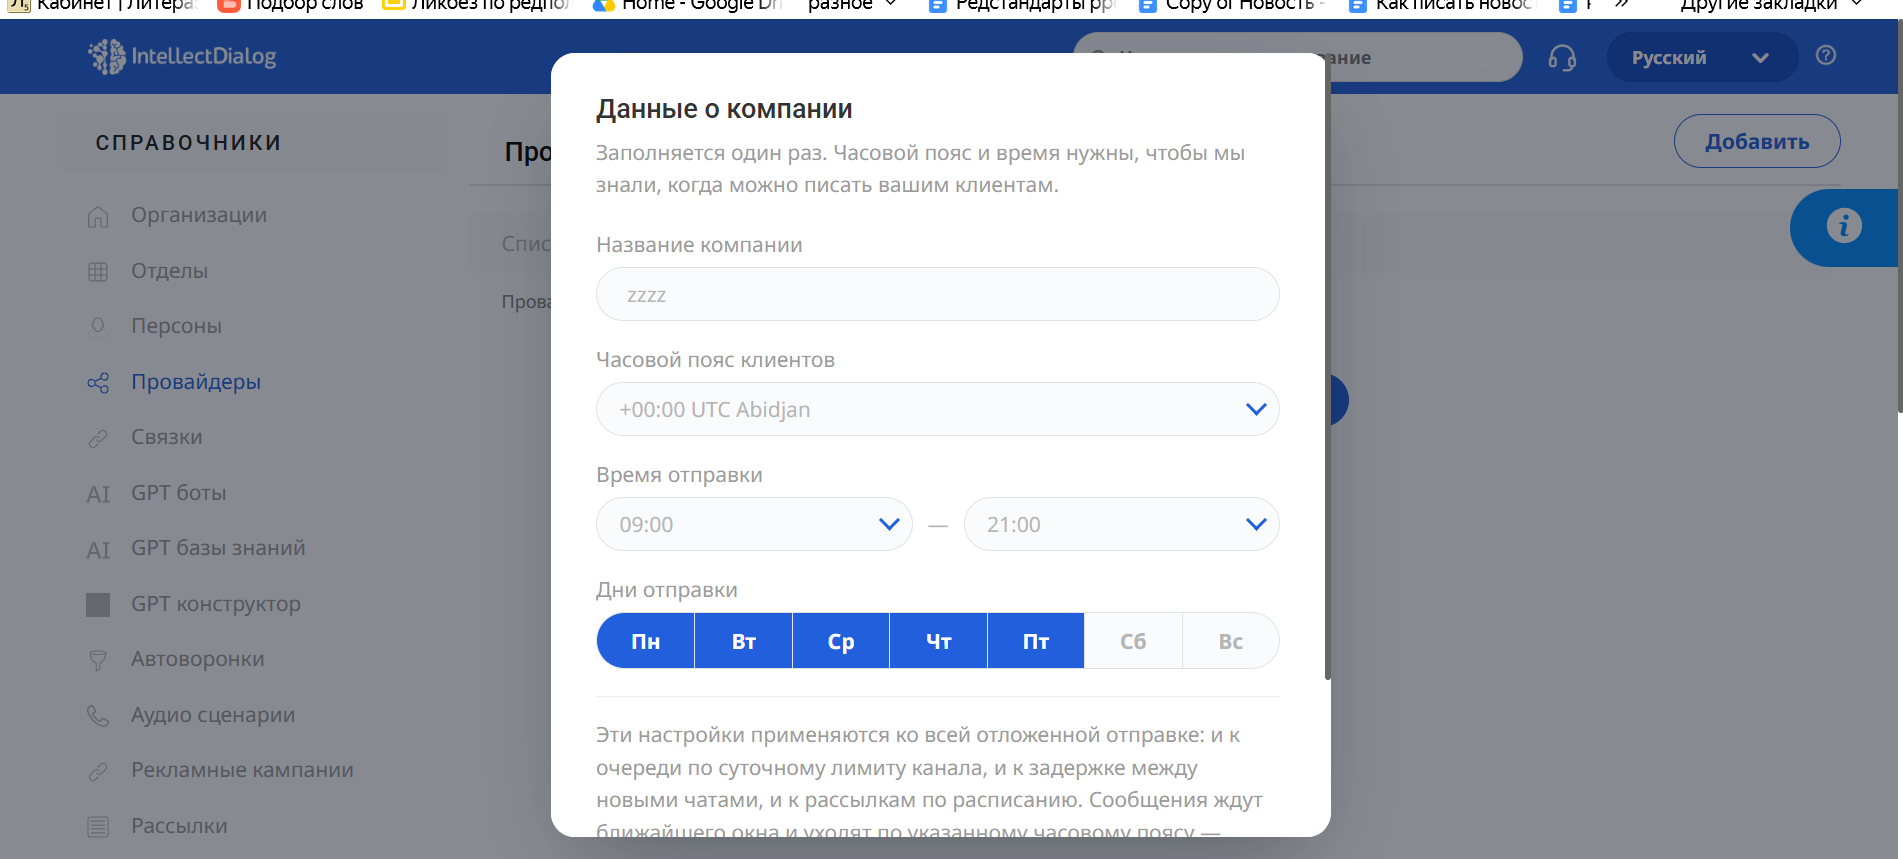Open the headset support icon
The image size is (1903, 859).
[1562, 58]
